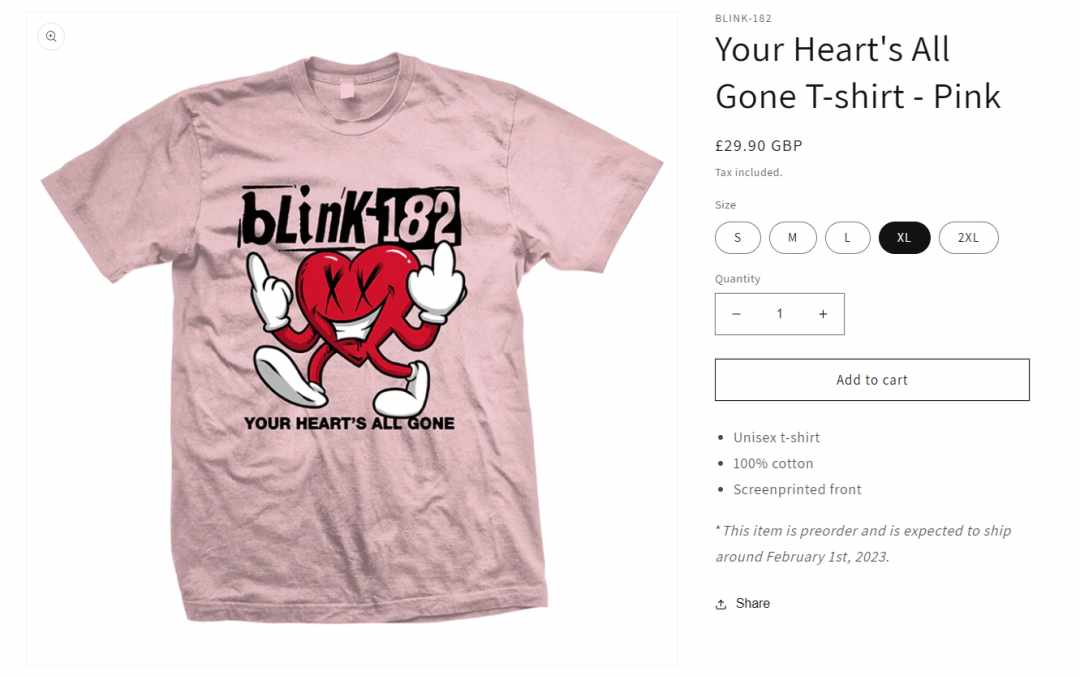Open the Share option
Image resolution: width=1080 pixels, height=676 pixels.
(742, 604)
